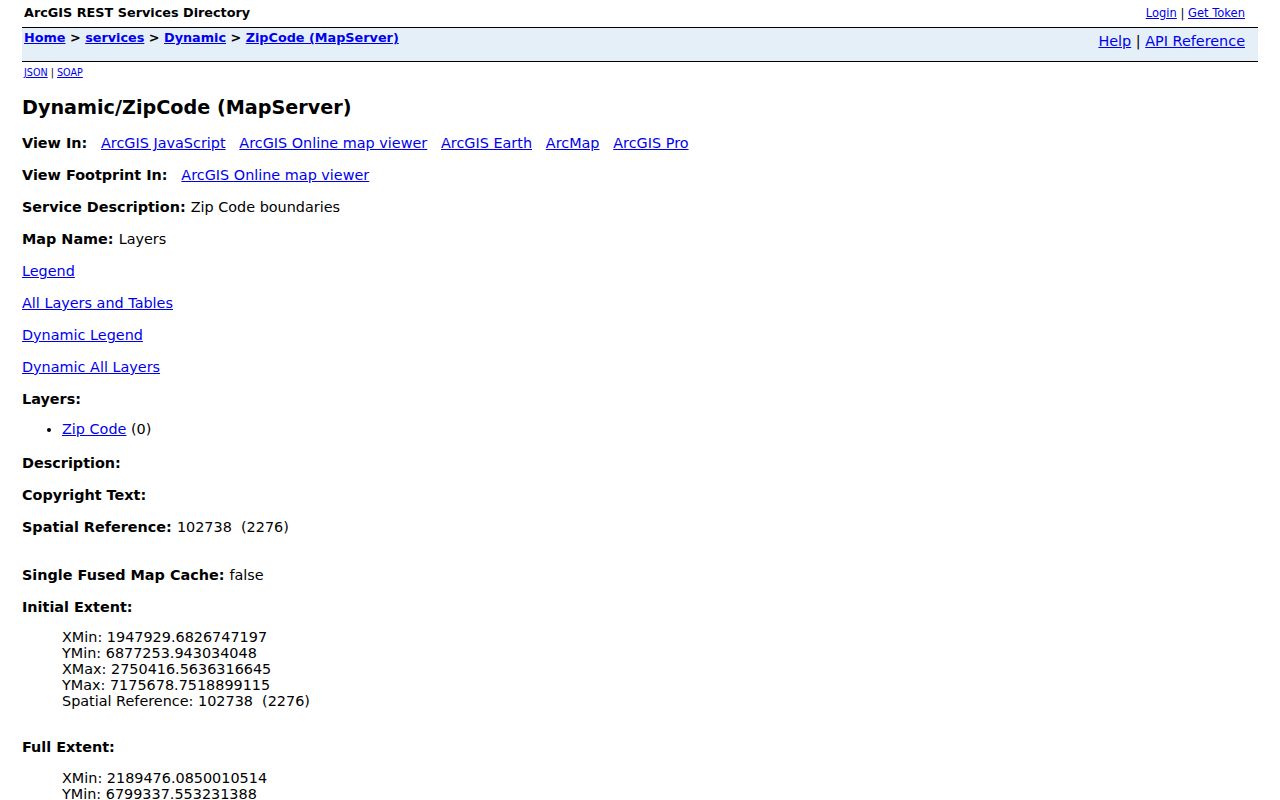Image resolution: width=1280 pixels, height=800 pixels.
Task: Go to Home in breadcrumb
Action: 45,38
